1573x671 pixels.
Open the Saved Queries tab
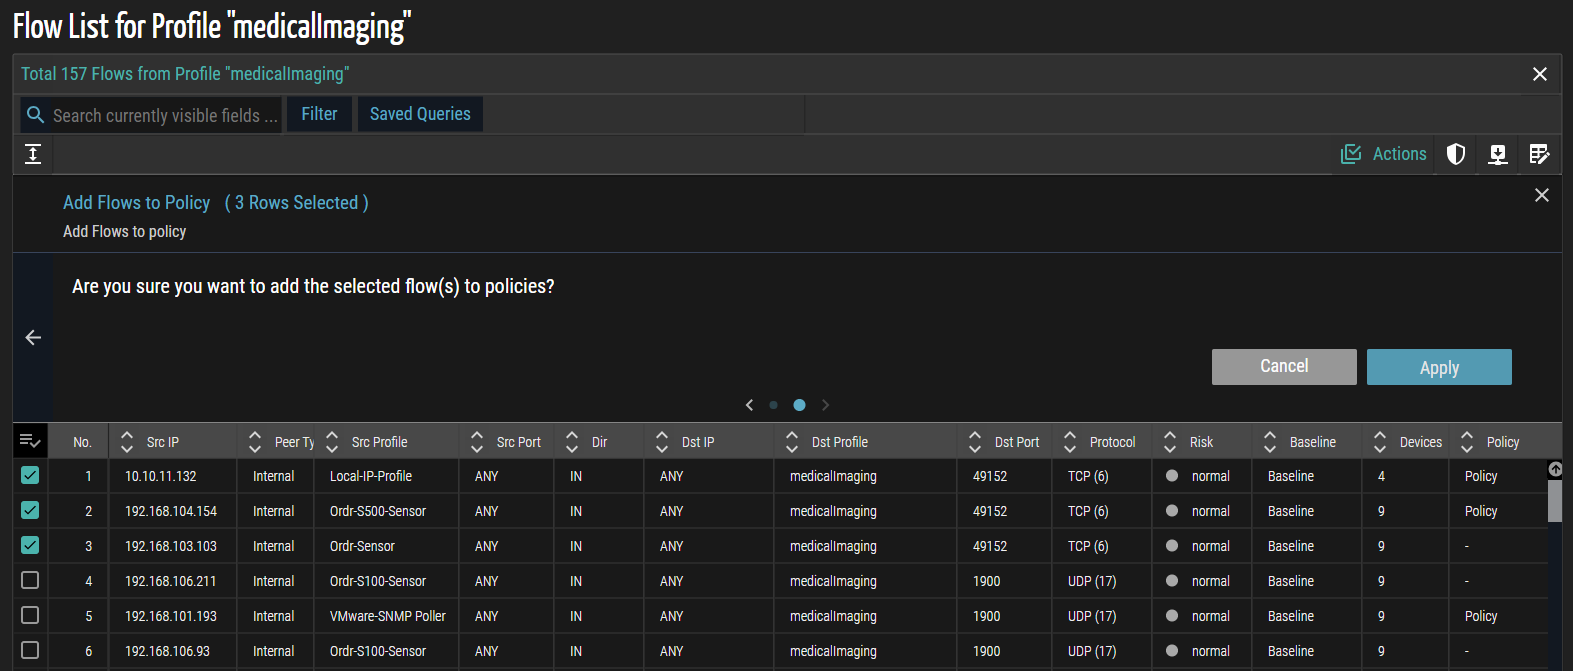tap(420, 114)
